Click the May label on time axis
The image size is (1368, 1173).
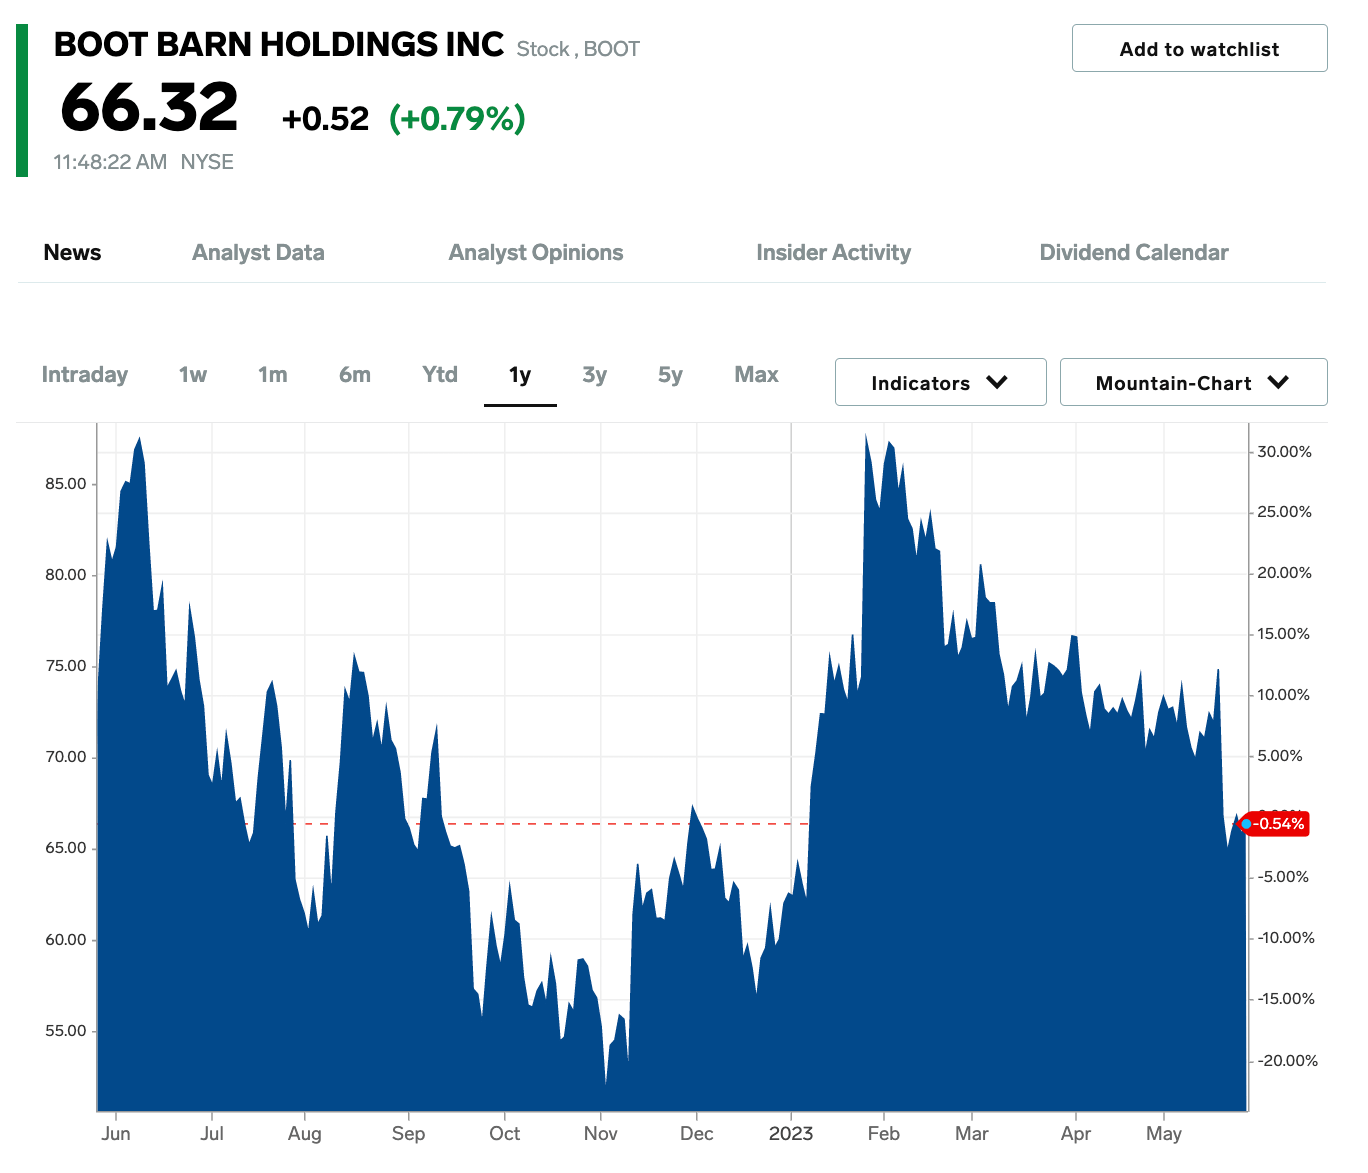point(1164,1134)
